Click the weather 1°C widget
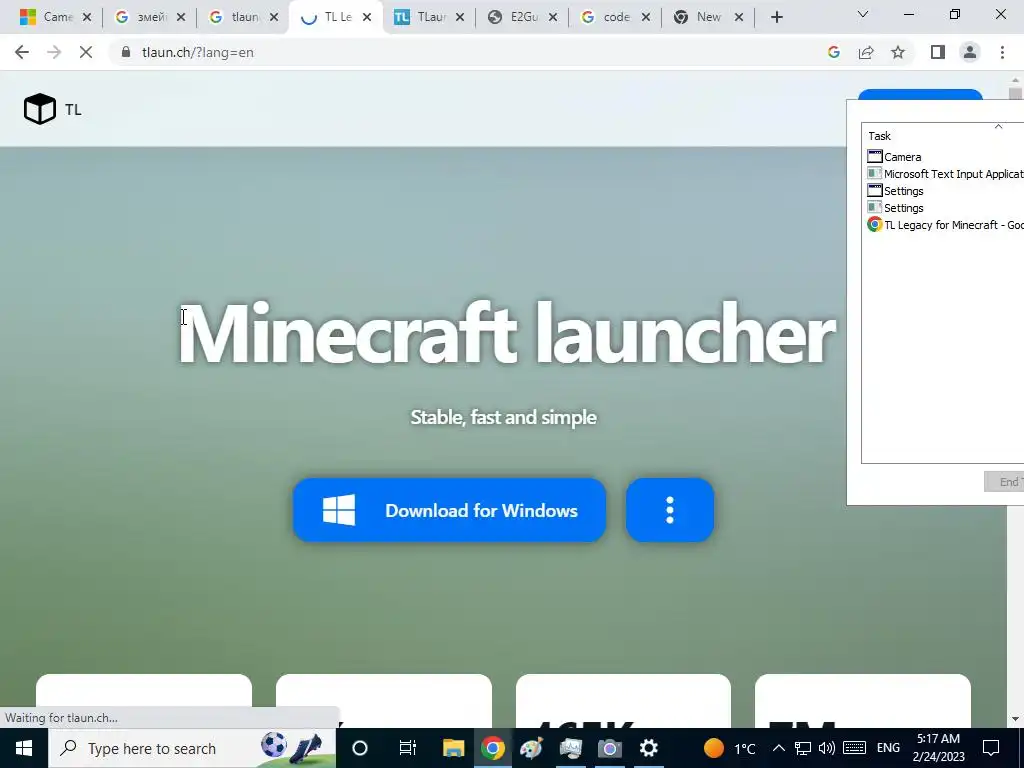This screenshot has height=768, width=1024. coord(729,748)
